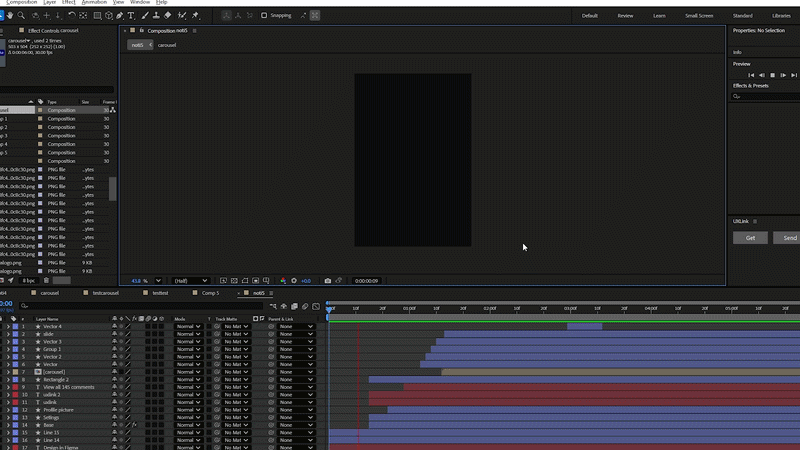Click the channel and color management icon
The width and height of the screenshot is (800, 450).
pyautogui.click(x=283, y=281)
